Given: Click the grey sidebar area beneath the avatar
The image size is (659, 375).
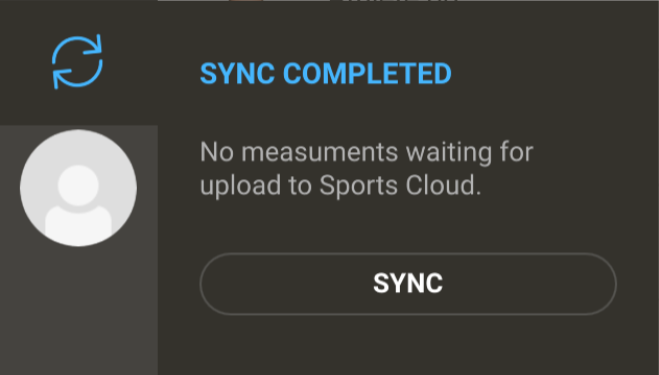Looking at the screenshot, I should tap(79, 311).
